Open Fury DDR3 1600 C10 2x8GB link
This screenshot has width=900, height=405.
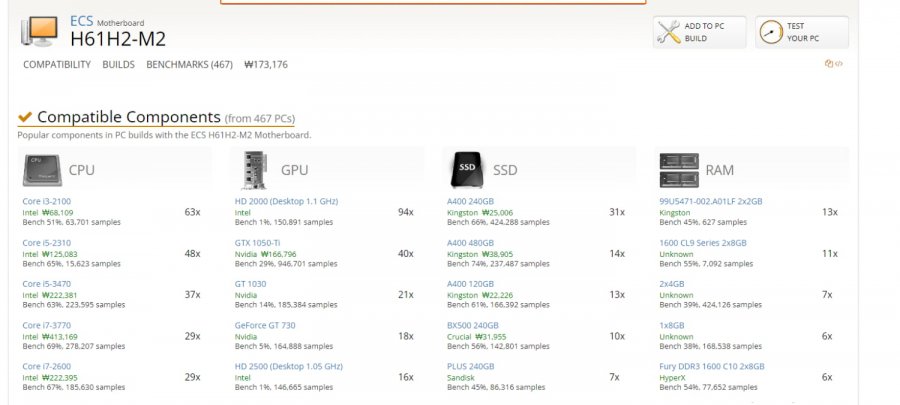(x=712, y=367)
